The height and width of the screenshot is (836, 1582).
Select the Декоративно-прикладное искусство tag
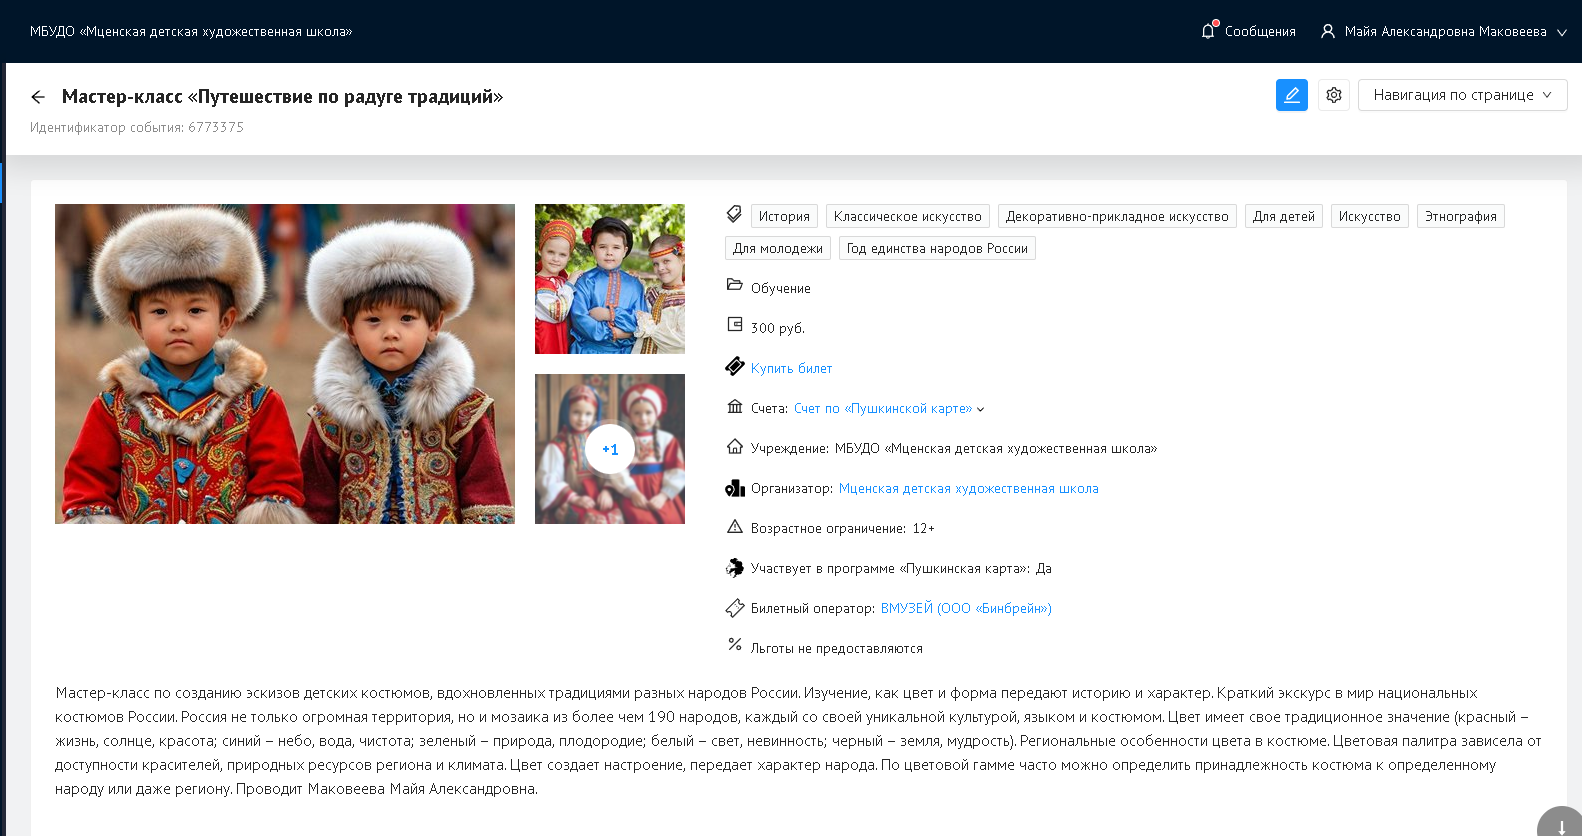(1116, 216)
